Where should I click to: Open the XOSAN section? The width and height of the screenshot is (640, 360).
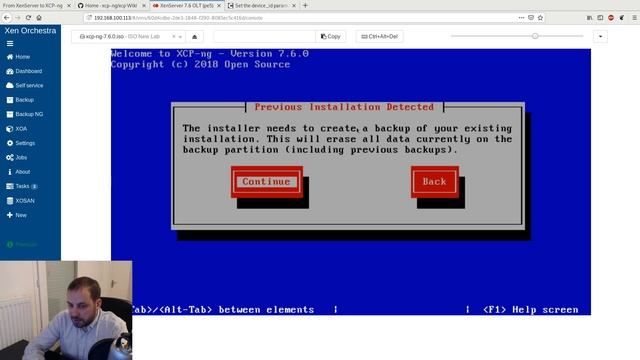[20, 200]
